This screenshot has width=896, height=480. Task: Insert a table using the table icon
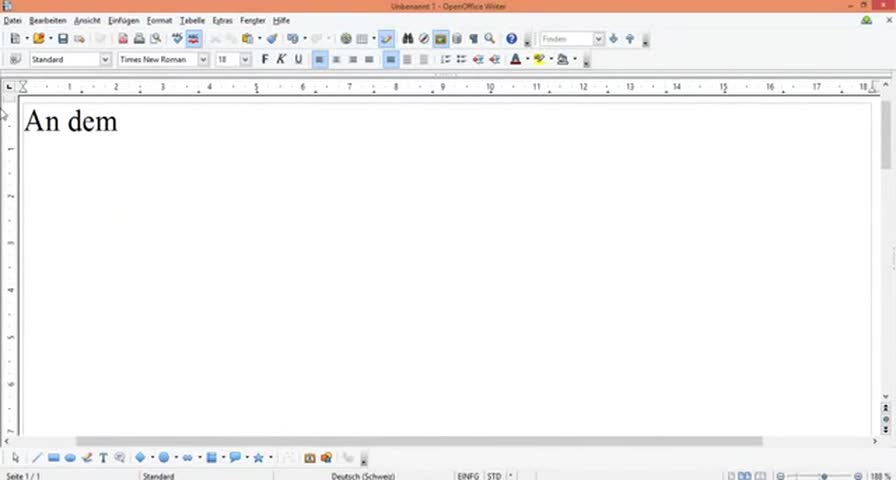[362, 39]
